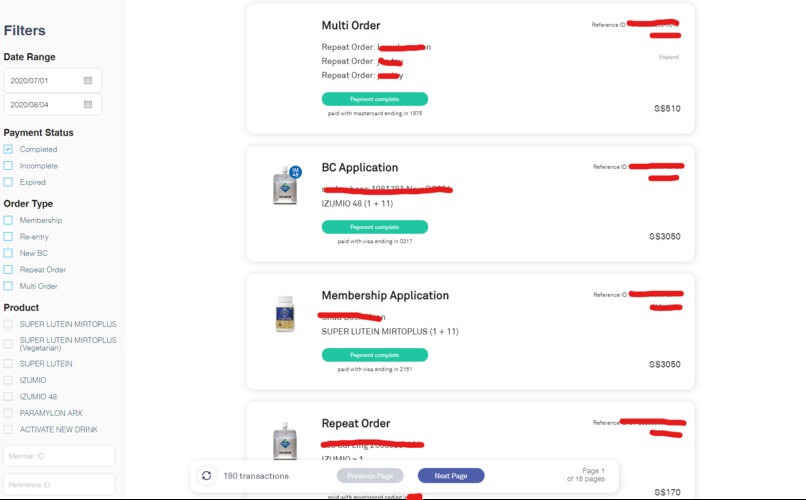Click the Page 1 of 18 pages indicator
Screen dimensions: 806x500
586,475
